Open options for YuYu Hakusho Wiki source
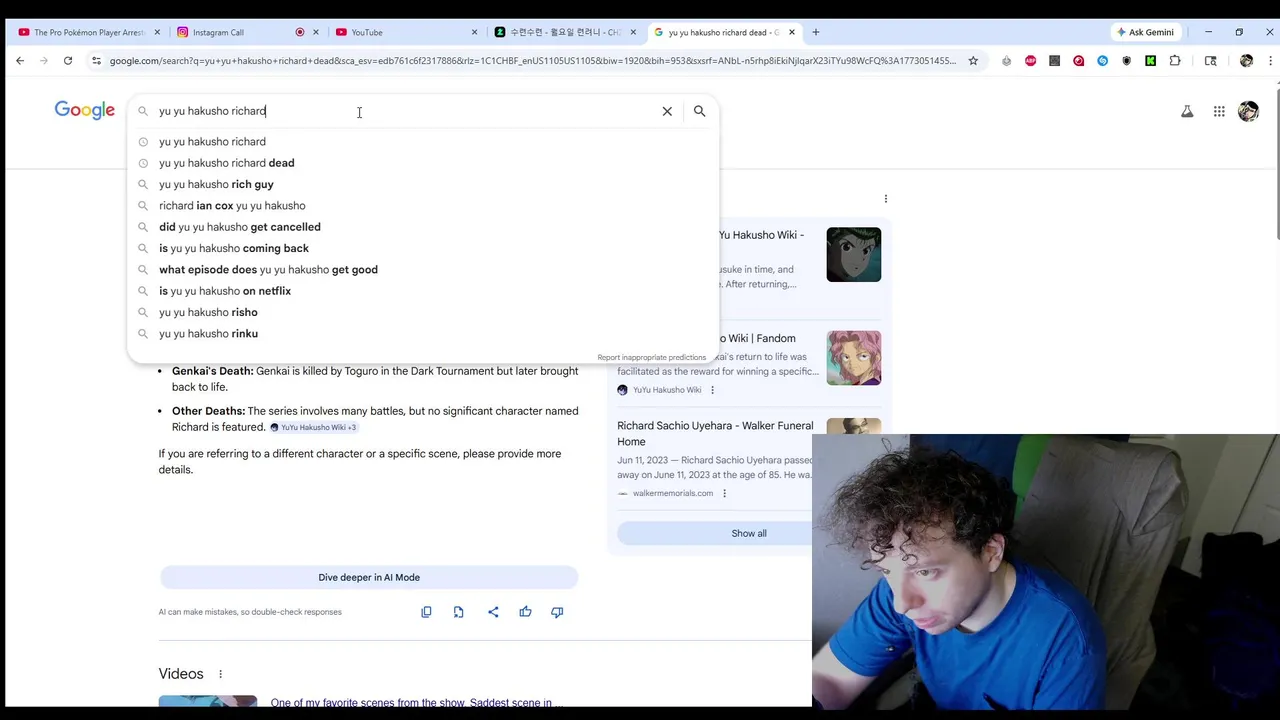This screenshot has height=720, width=1280. (x=712, y=390)
